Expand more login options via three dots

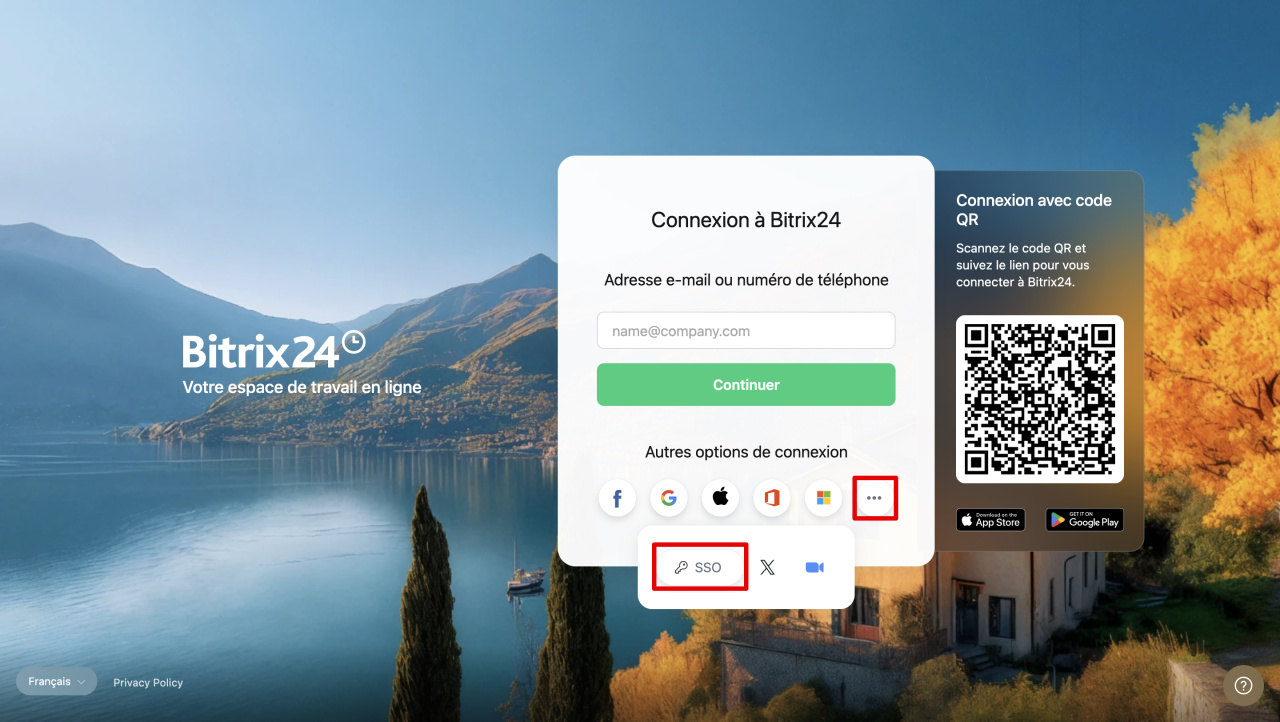click(875, 498)
